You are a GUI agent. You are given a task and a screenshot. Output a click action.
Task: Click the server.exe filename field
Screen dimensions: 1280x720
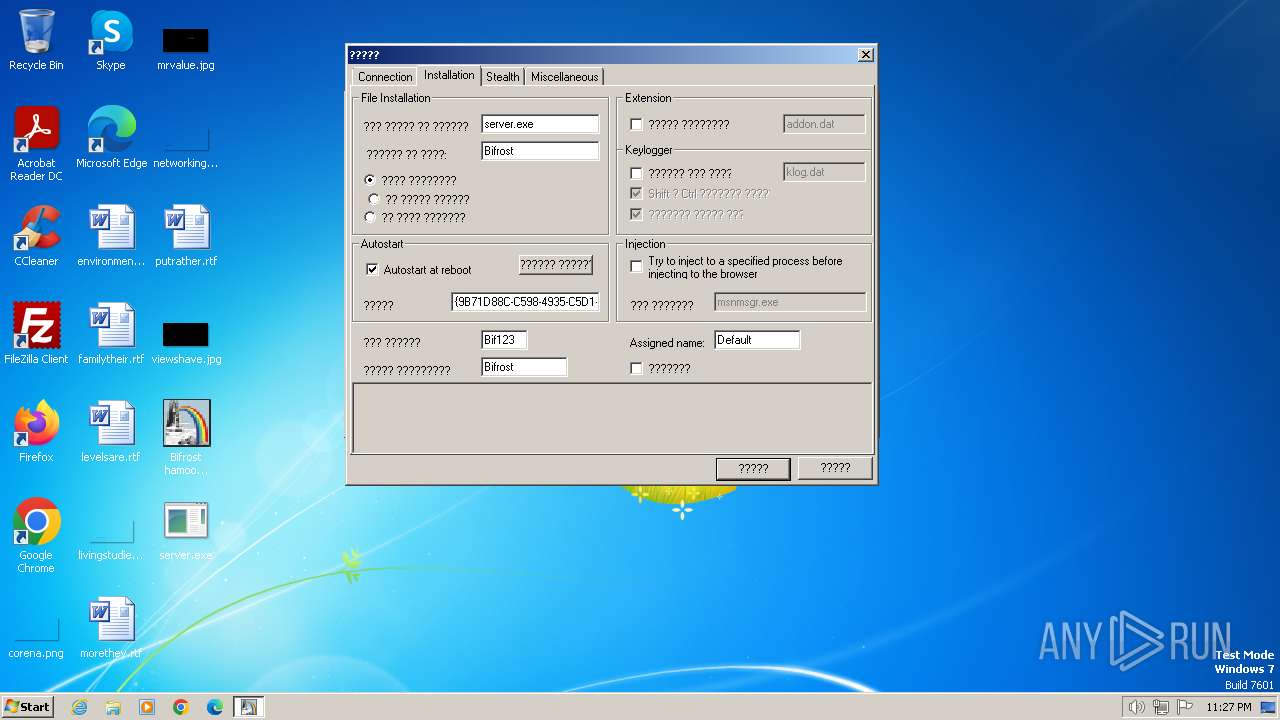tap(540, 124)
